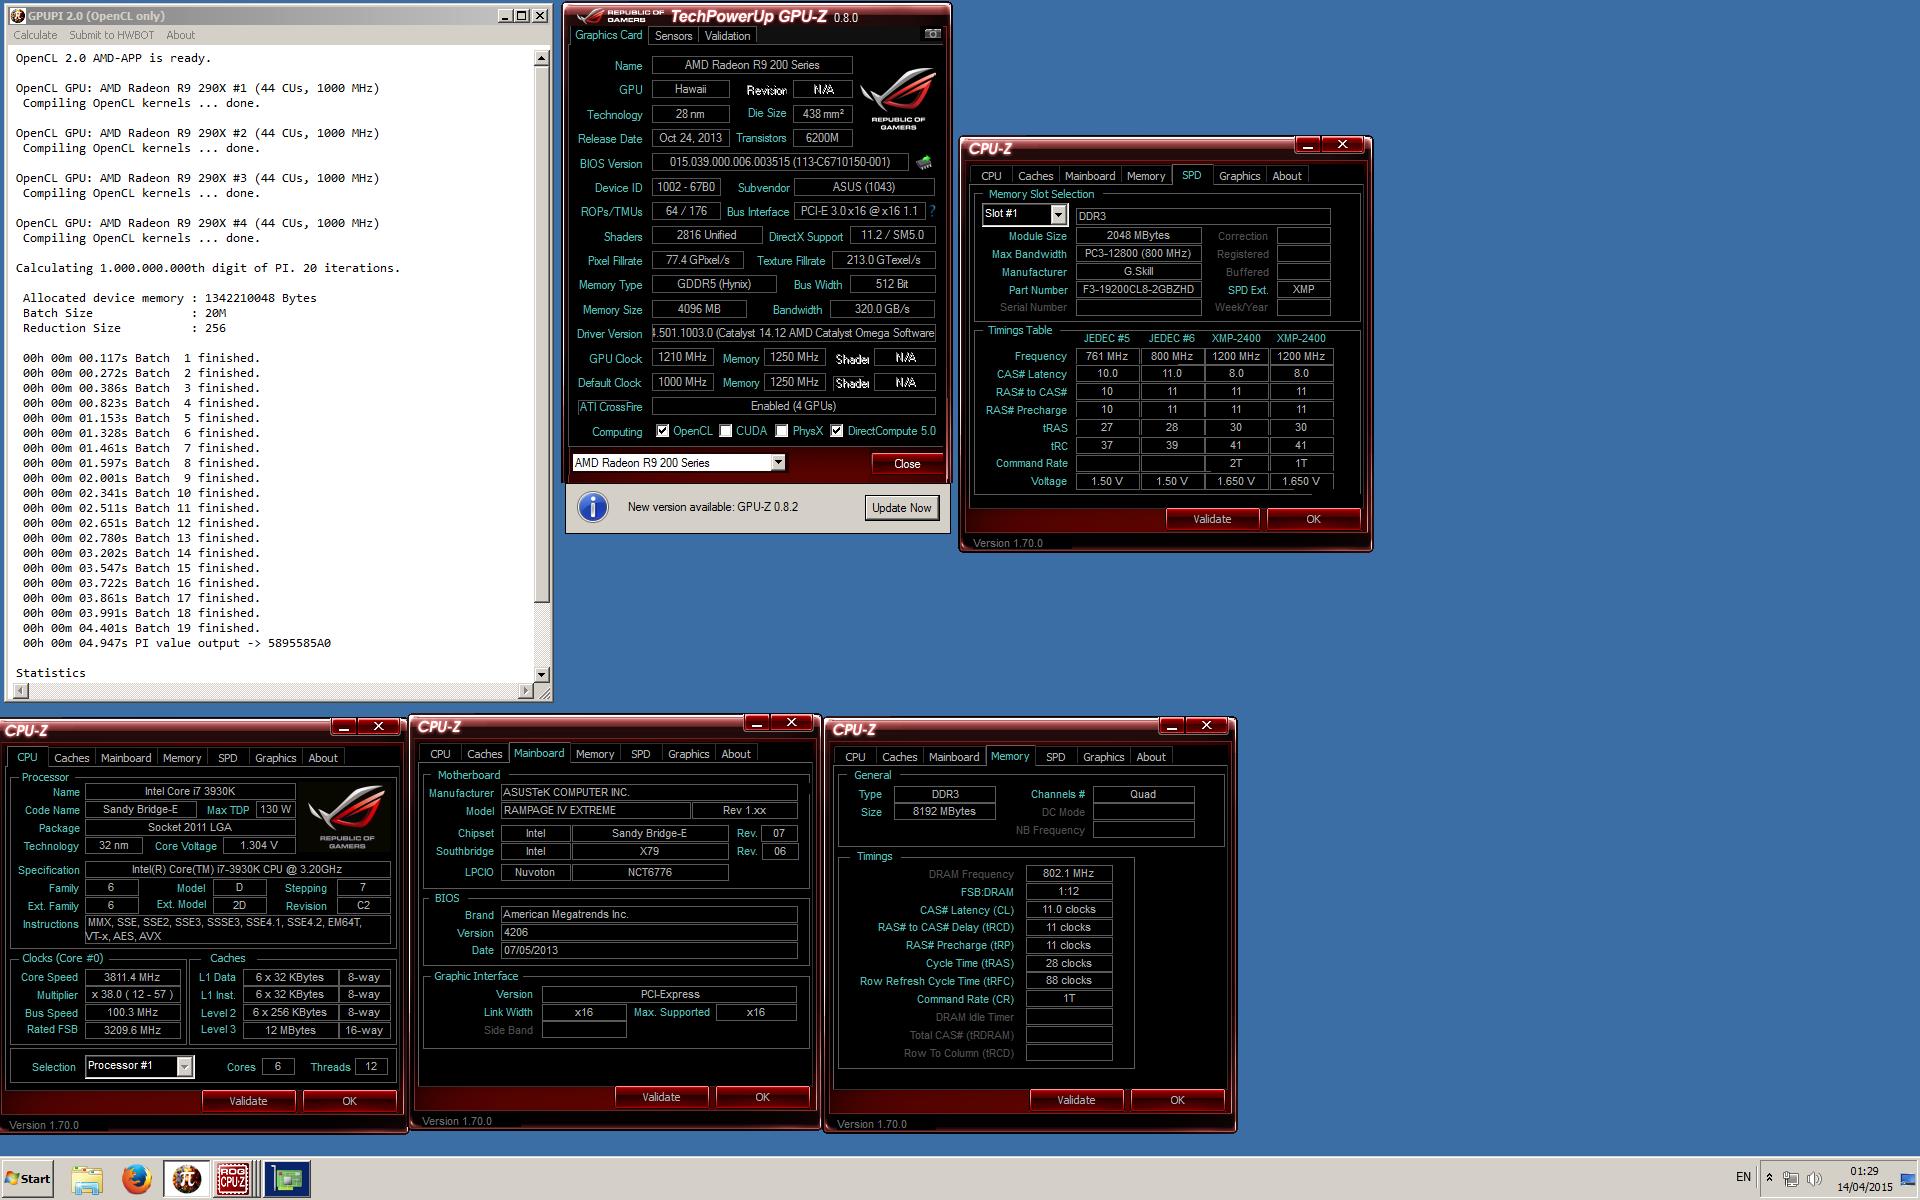Switch to GPUPI taskbar icon
1920x1200 pixels.
[185, 1179]
